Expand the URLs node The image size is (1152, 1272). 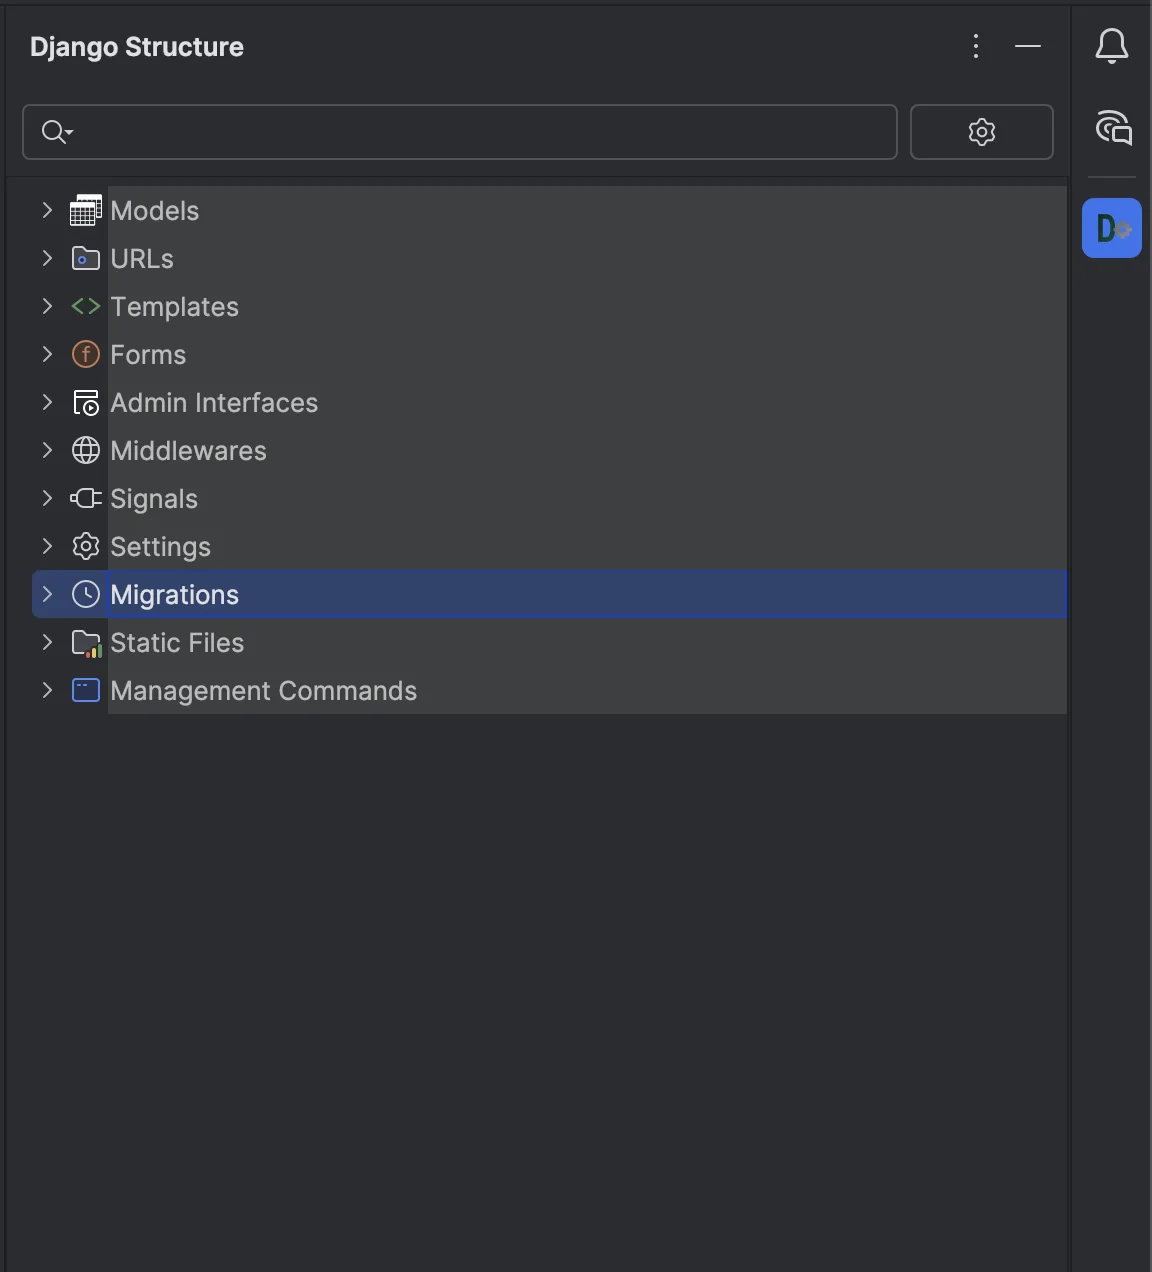point(47,258)
